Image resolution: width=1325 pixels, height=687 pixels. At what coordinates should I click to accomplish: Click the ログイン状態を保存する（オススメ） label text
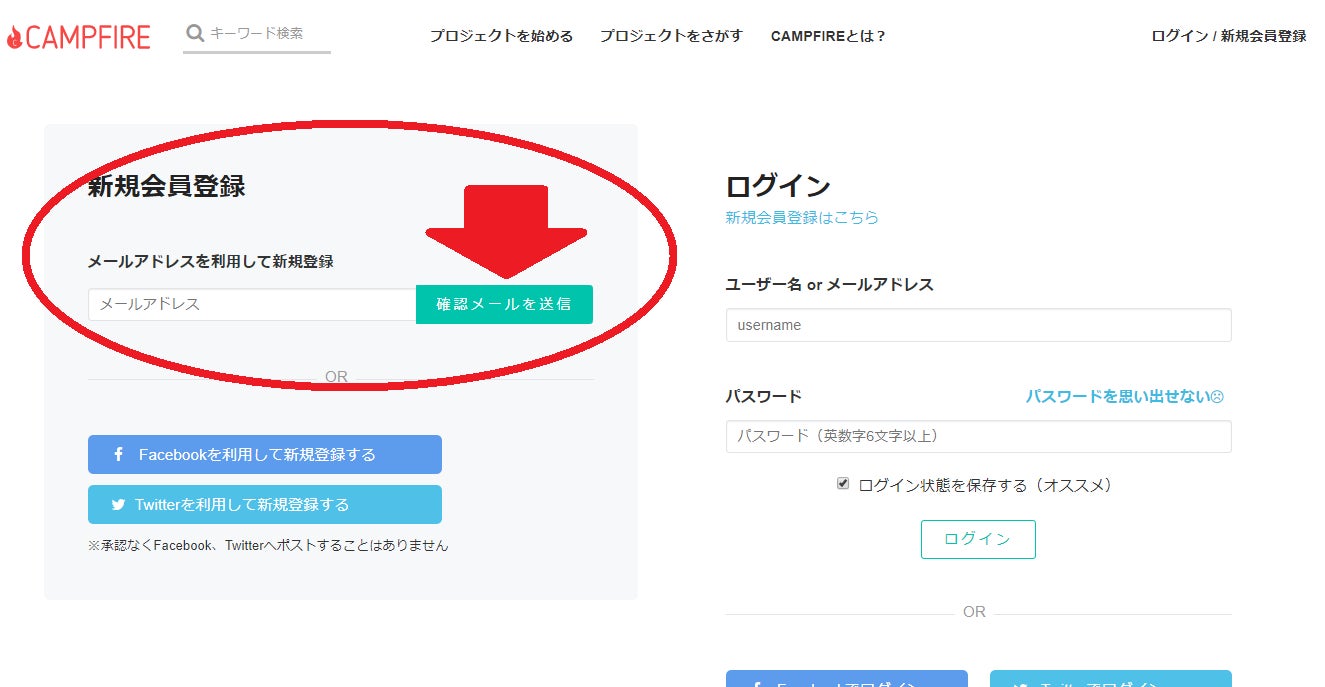(x=985, y=485)
